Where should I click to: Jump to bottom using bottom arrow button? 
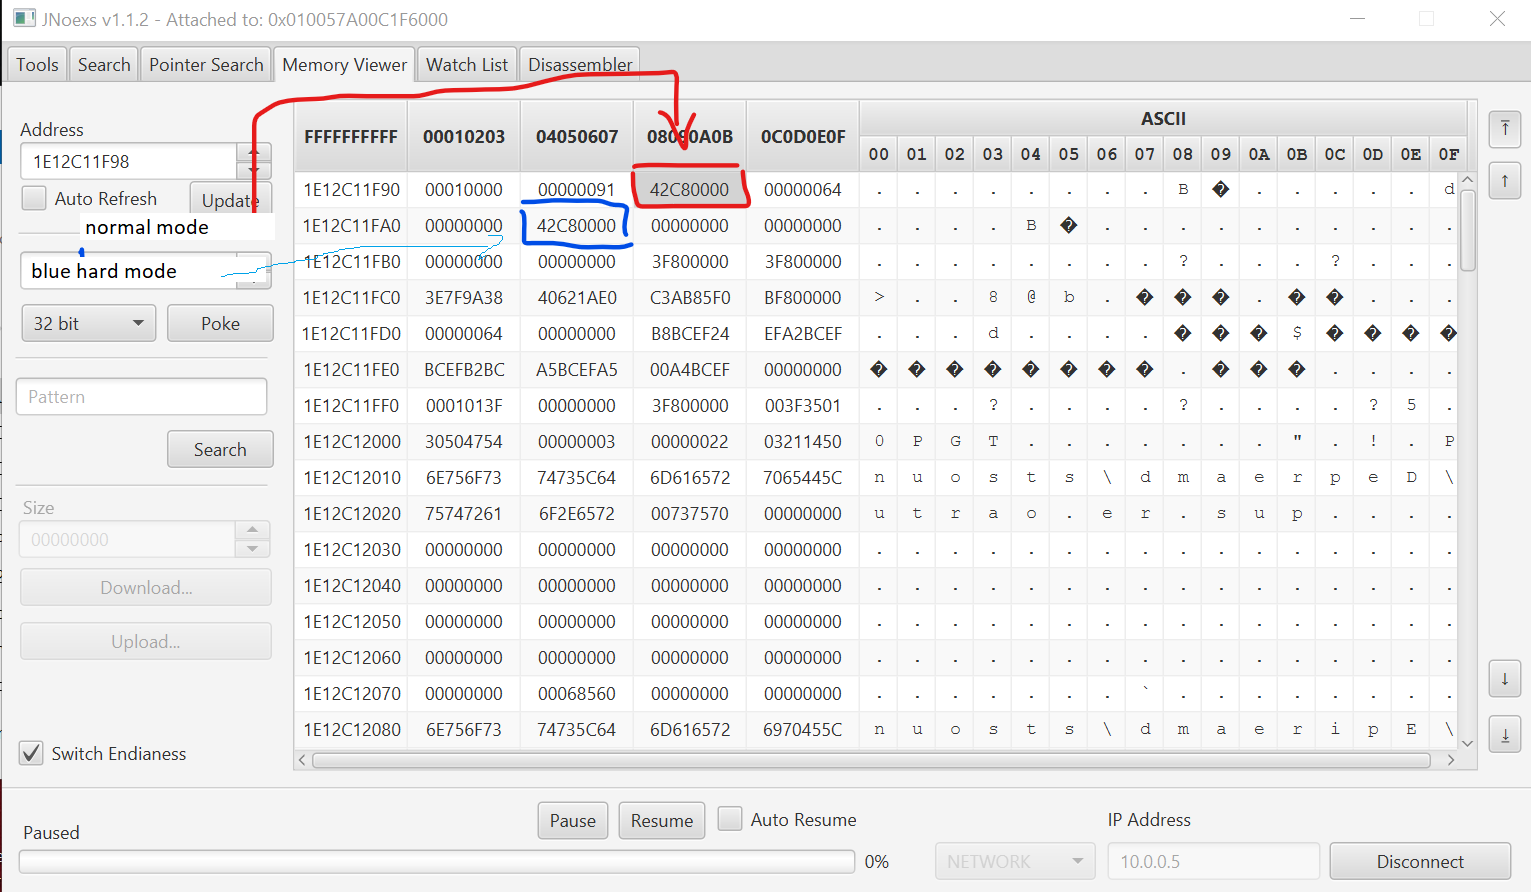coord(1505,735)
